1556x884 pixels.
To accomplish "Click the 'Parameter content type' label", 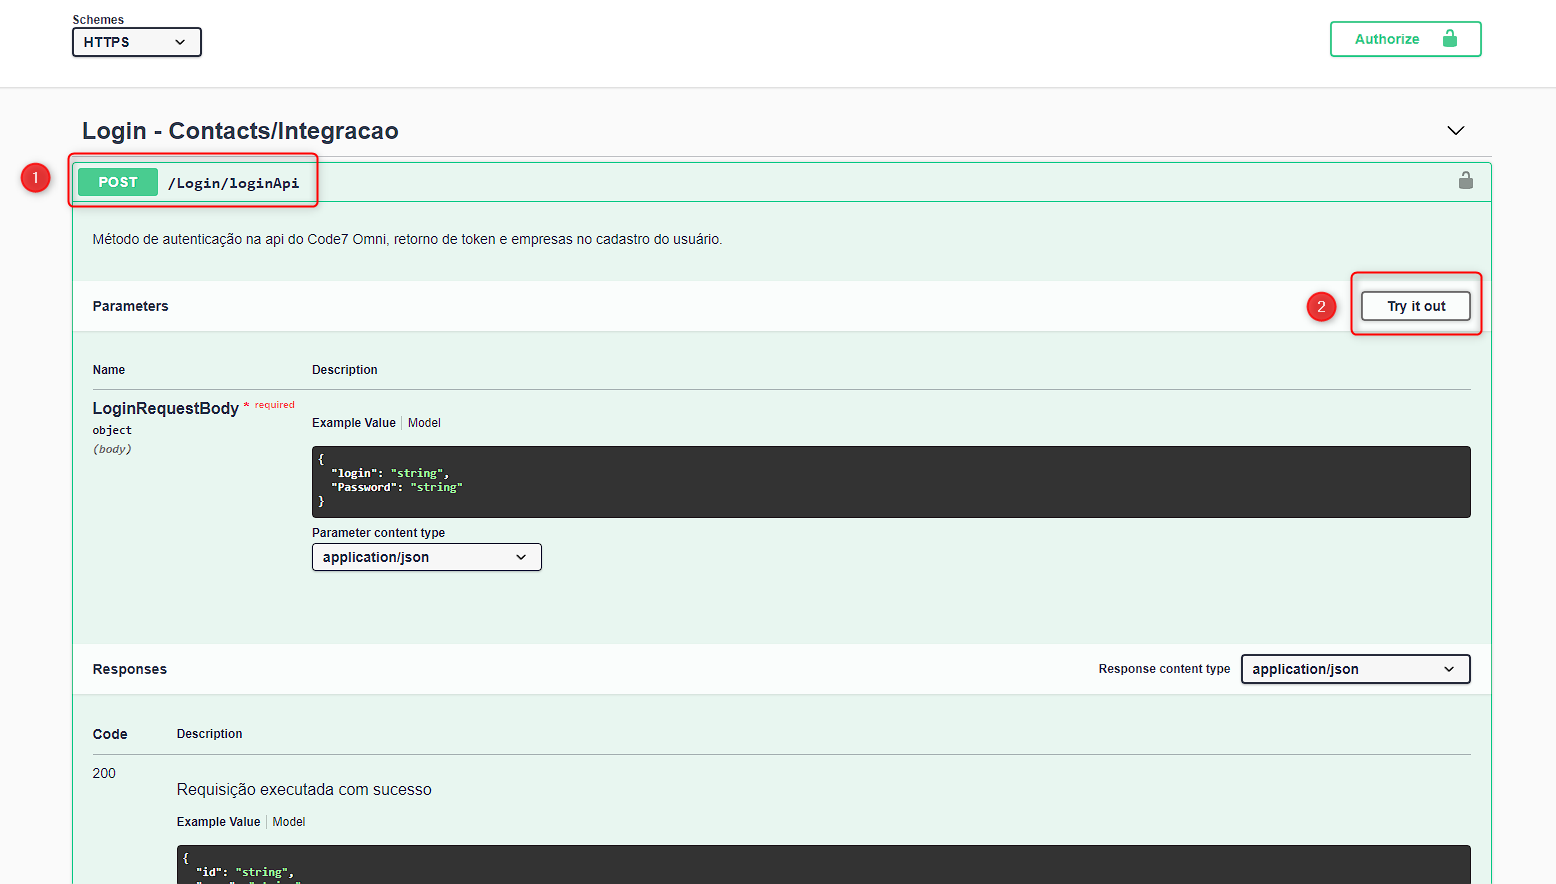I will coord(378,533).
